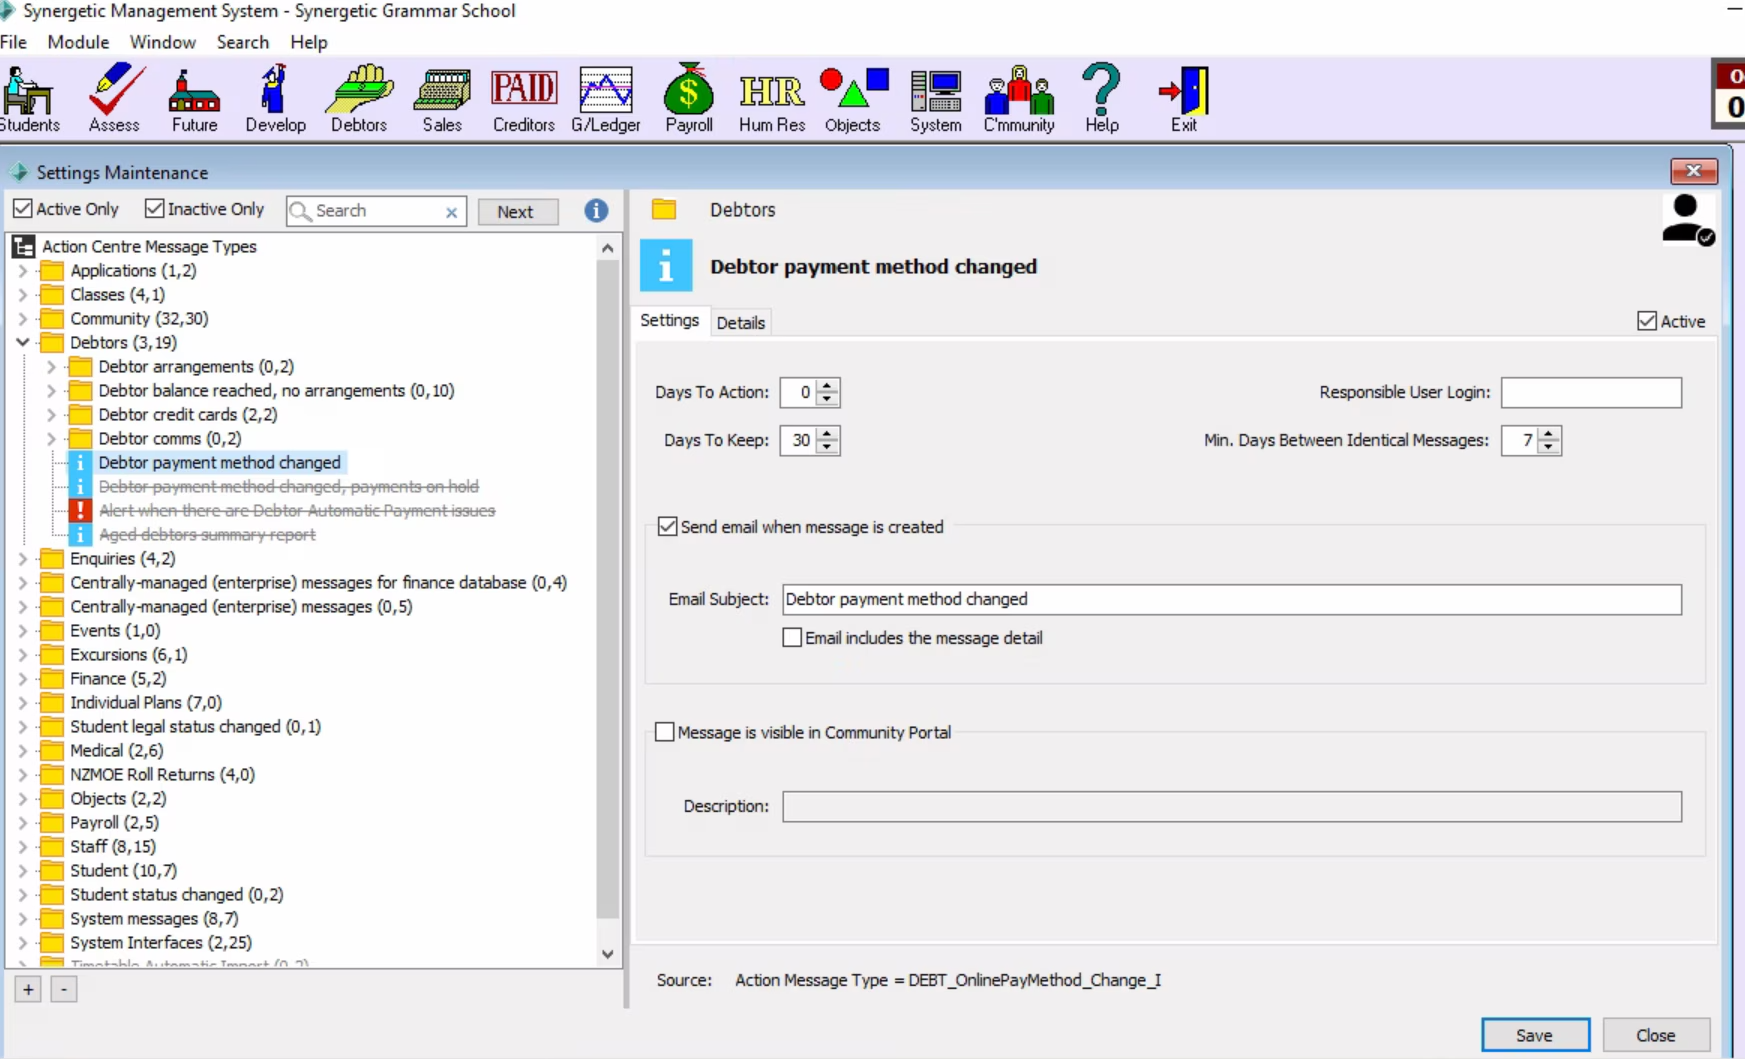Toggle the Active Only checkbox
Image resolution: width=1745 pixels, height=1059 pixels.
[23, 208]
